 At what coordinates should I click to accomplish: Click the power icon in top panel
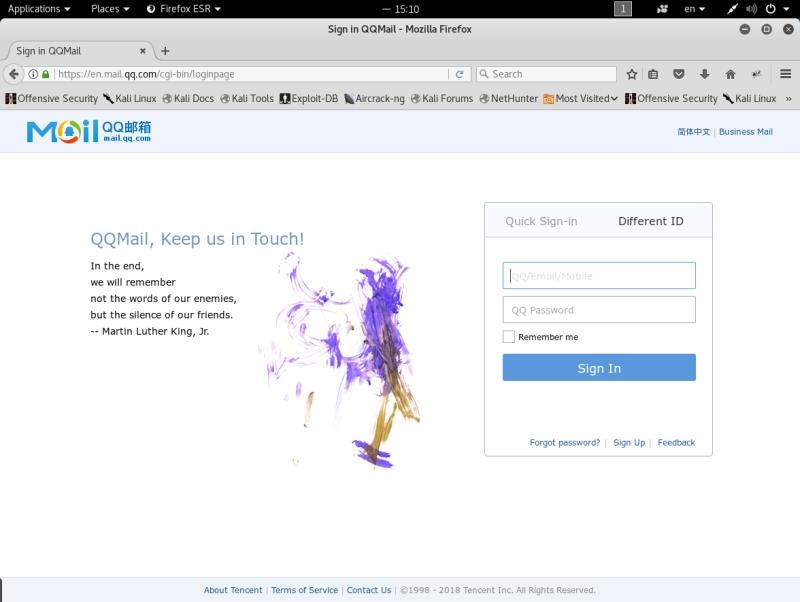(770, 9)
